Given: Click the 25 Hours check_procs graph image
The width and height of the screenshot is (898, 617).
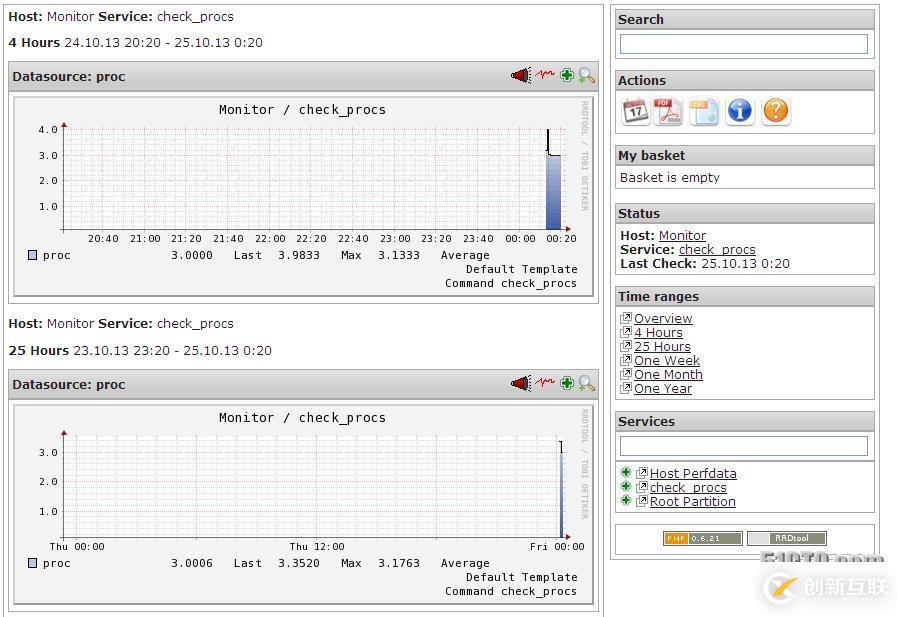Looking at the screenshot, I should [x=304, y=505].
